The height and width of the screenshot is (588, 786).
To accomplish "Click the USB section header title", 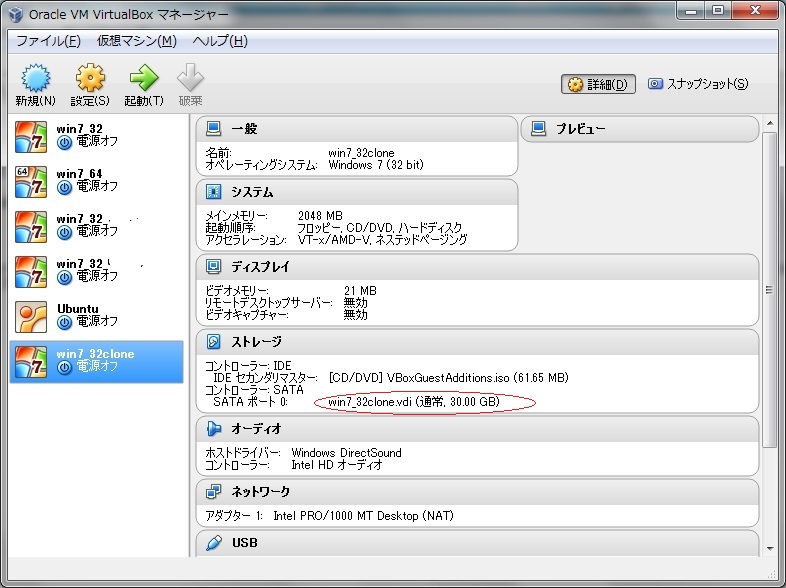I will pos(245,542).
